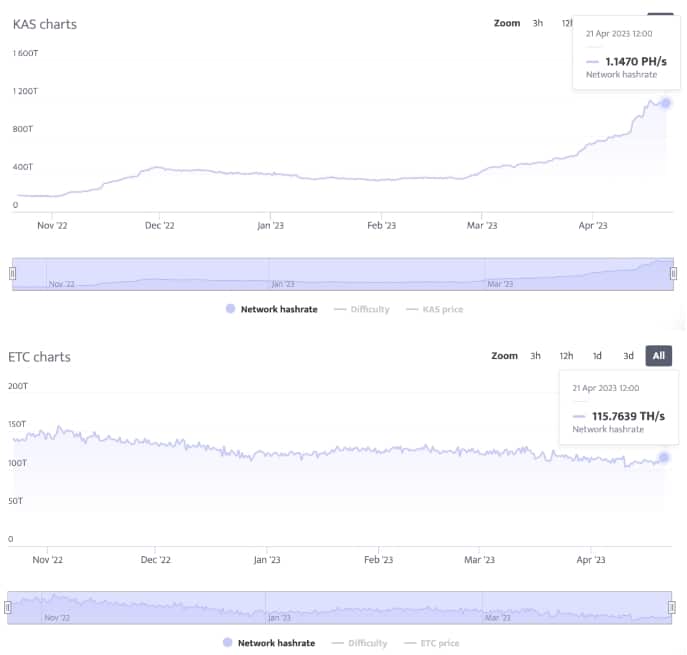Toggle ETC price series in legend
Screen dimensions: 687x655
pyautogui.click(x=432, y=643)
